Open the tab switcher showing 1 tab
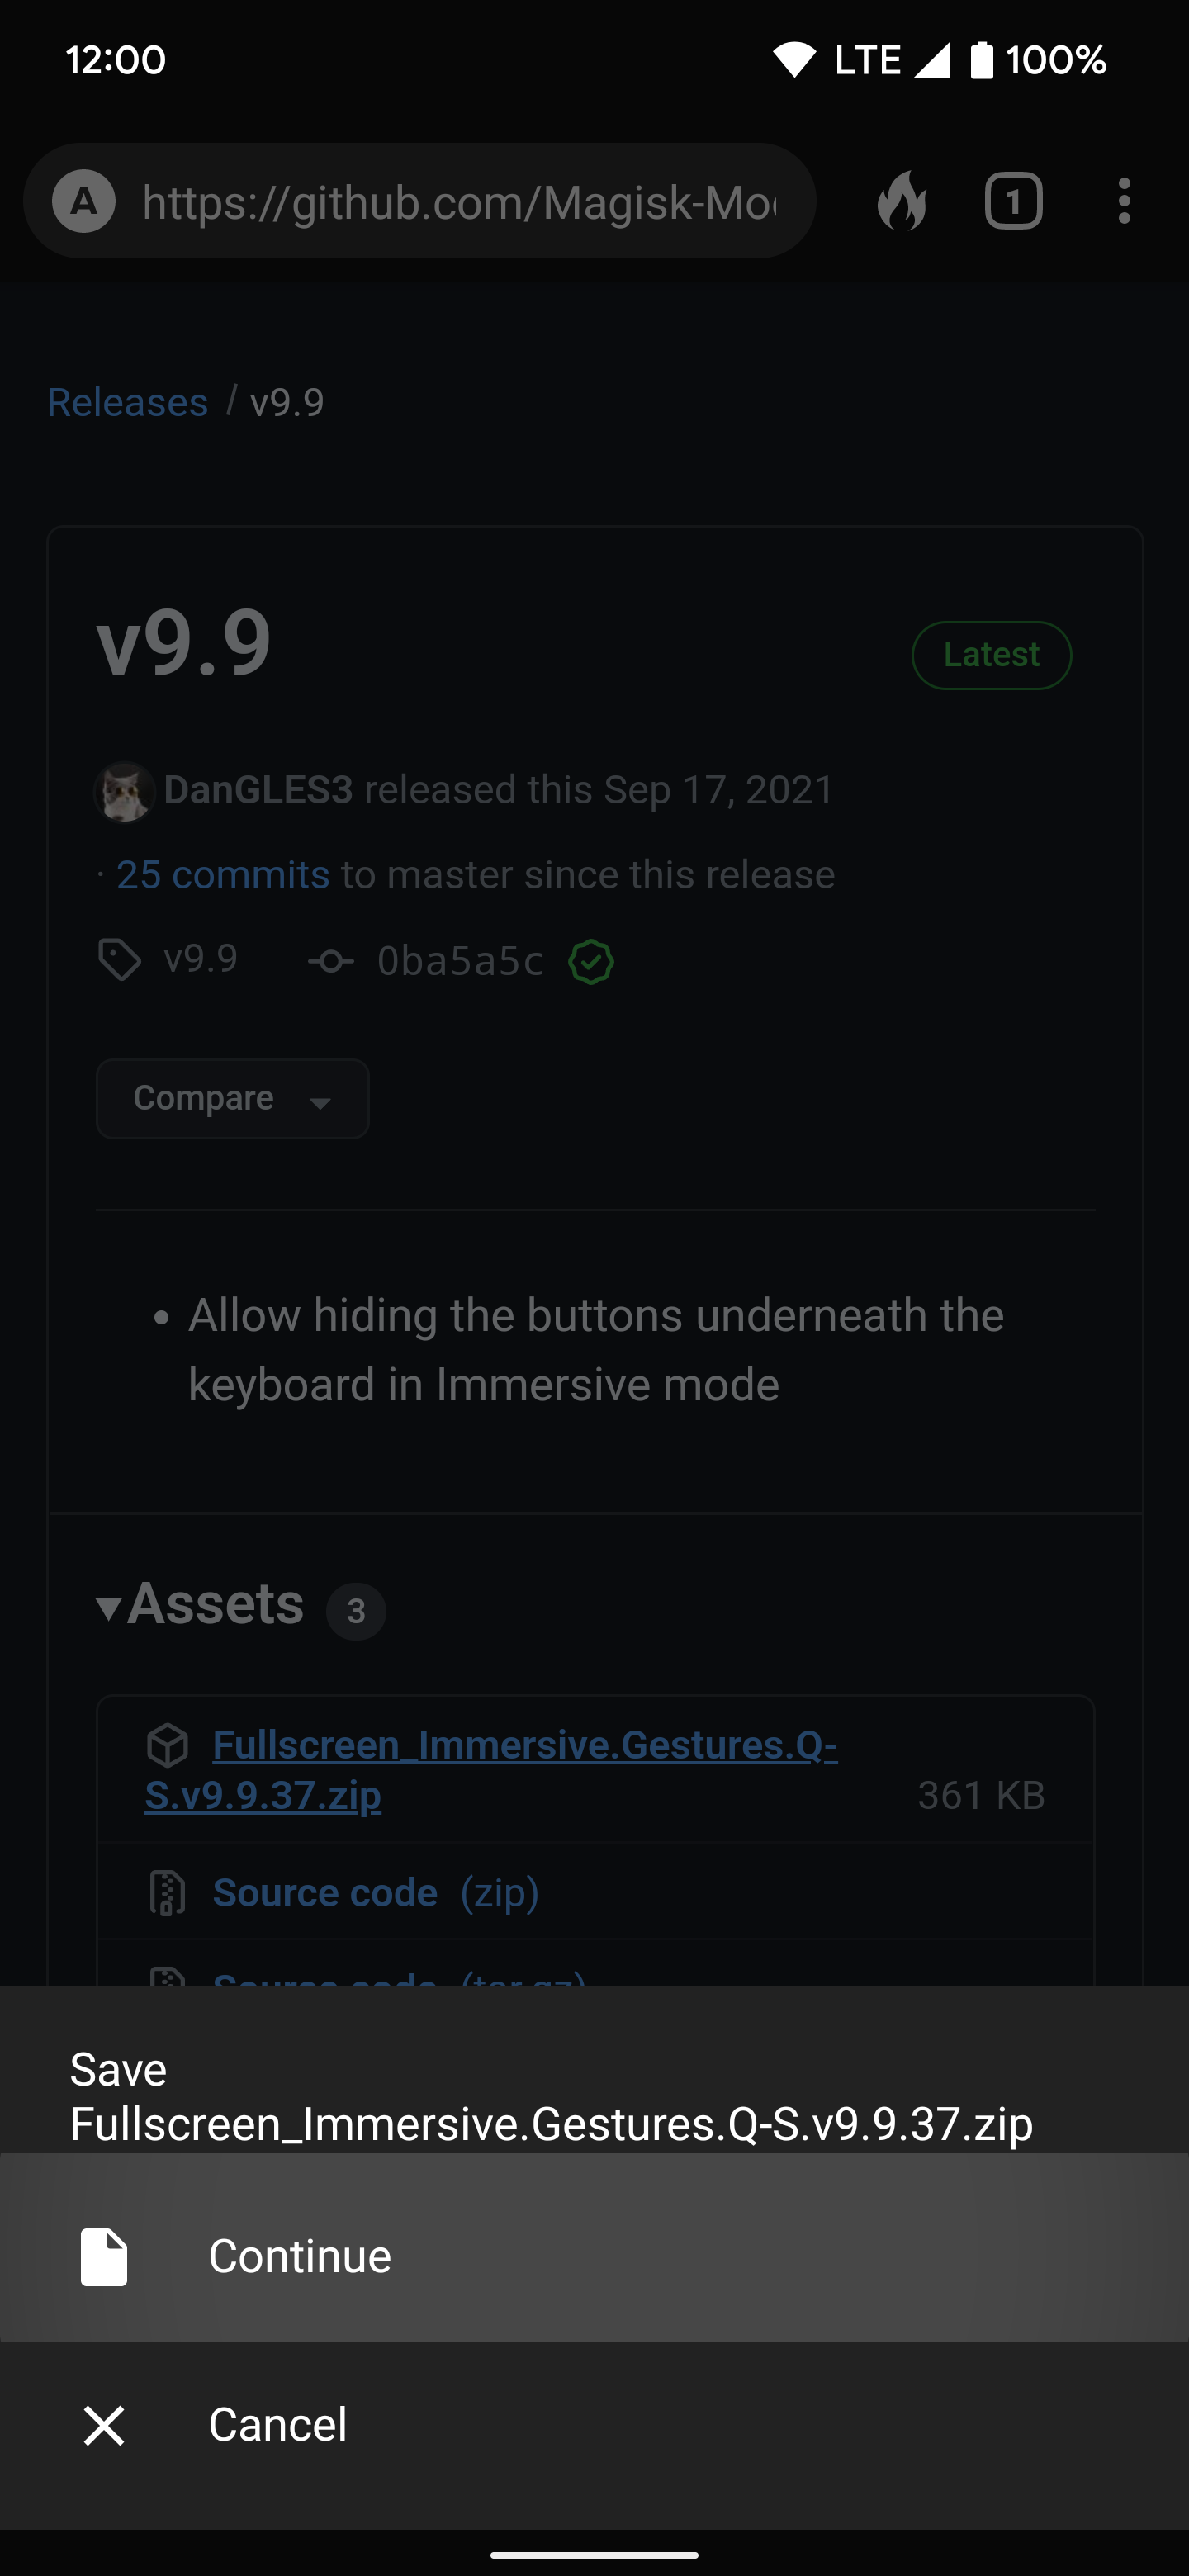The height and width of the screenshot is (2576, 1189). coord(1013,201)
